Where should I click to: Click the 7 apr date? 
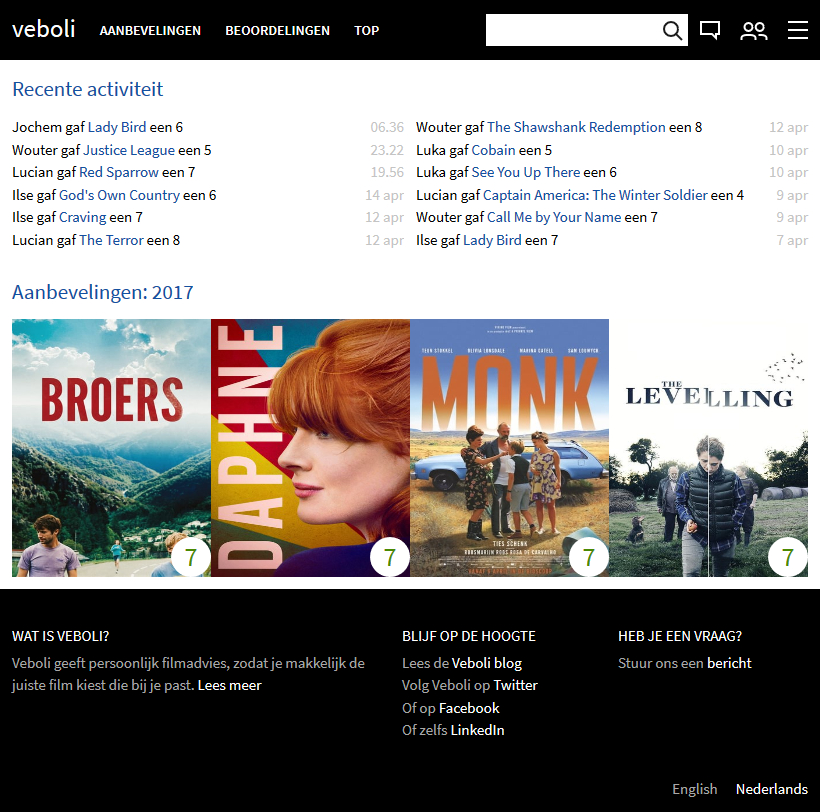(x=792, y=241)
